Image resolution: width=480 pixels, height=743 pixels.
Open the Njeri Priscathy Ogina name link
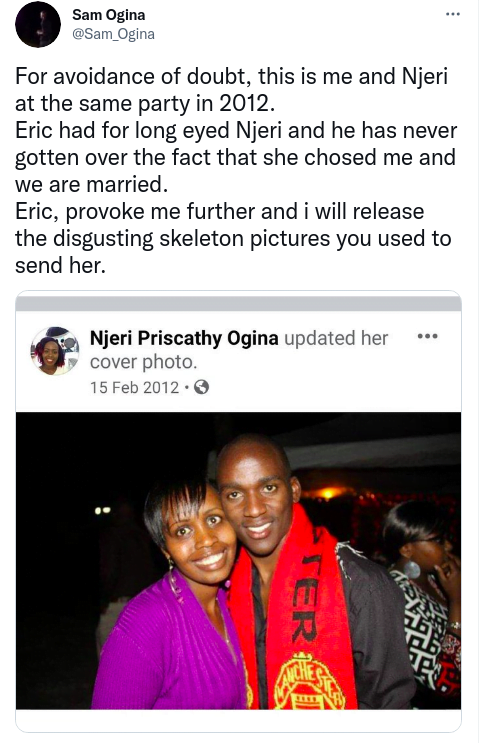[184, 338]
